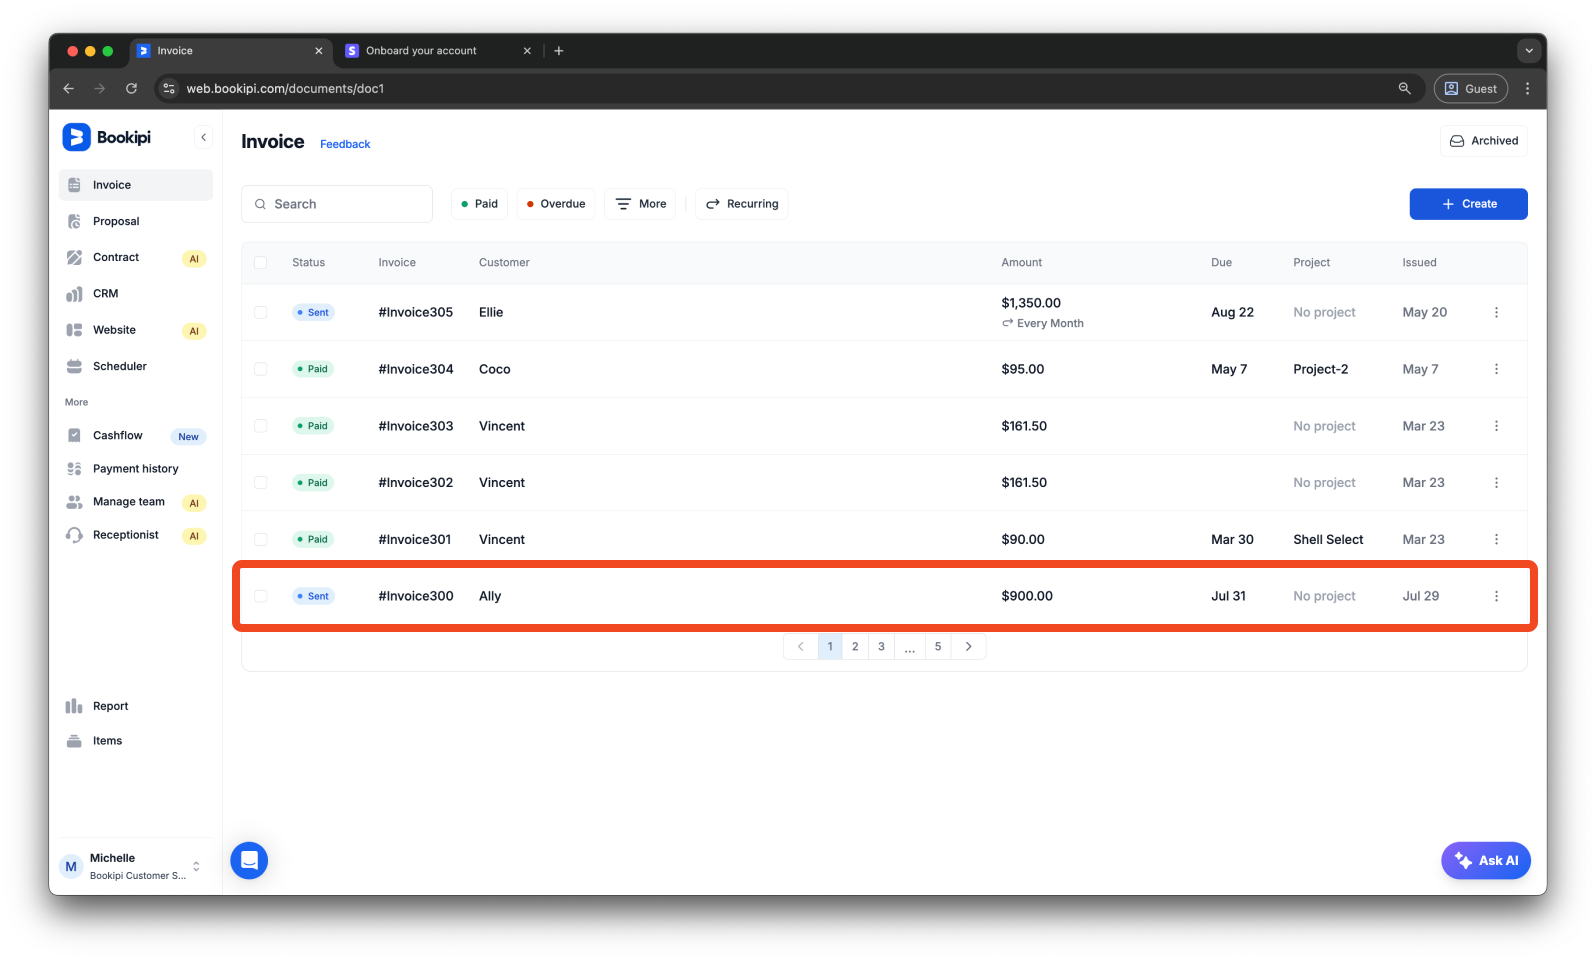Click the Sent status badge for #Invoice305

coord(313,312)
